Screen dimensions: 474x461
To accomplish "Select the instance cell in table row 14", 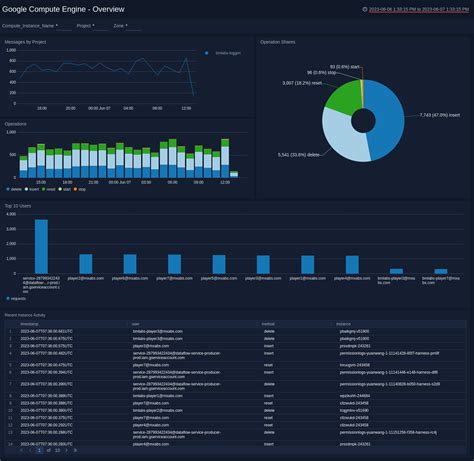I will pos(355,444).
